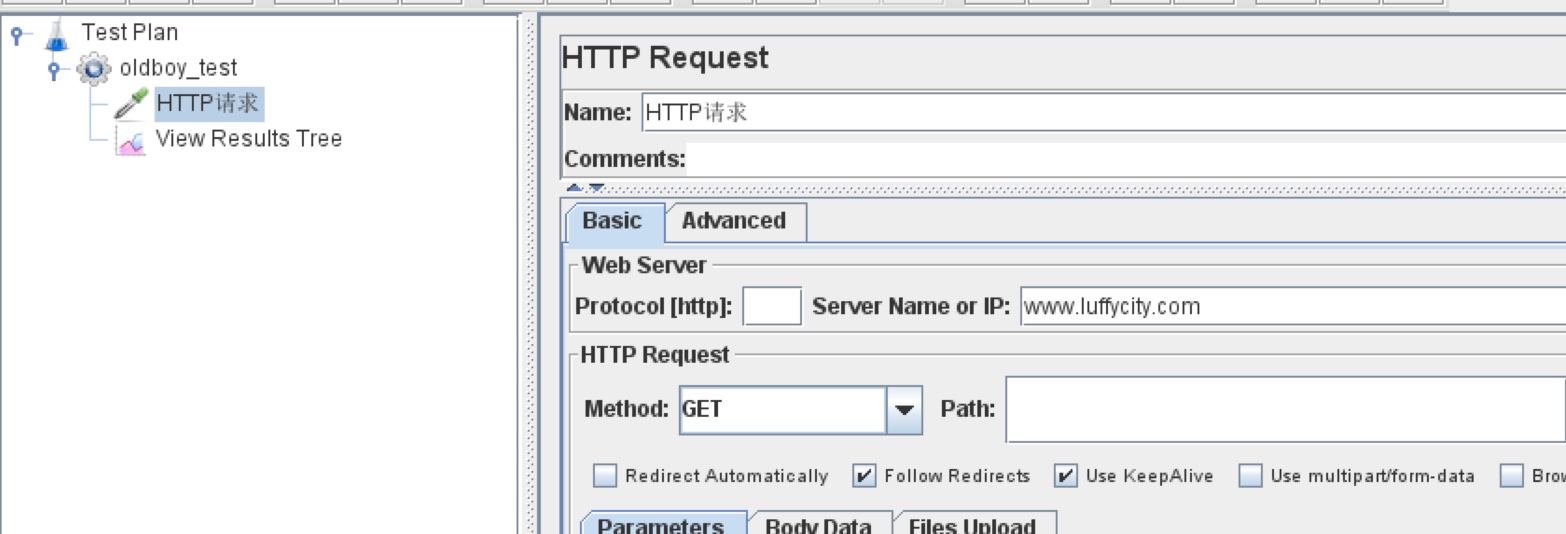1566x534 pixels.
Task: Switch to the Advanced tab
Action: (x=734, y=221)
